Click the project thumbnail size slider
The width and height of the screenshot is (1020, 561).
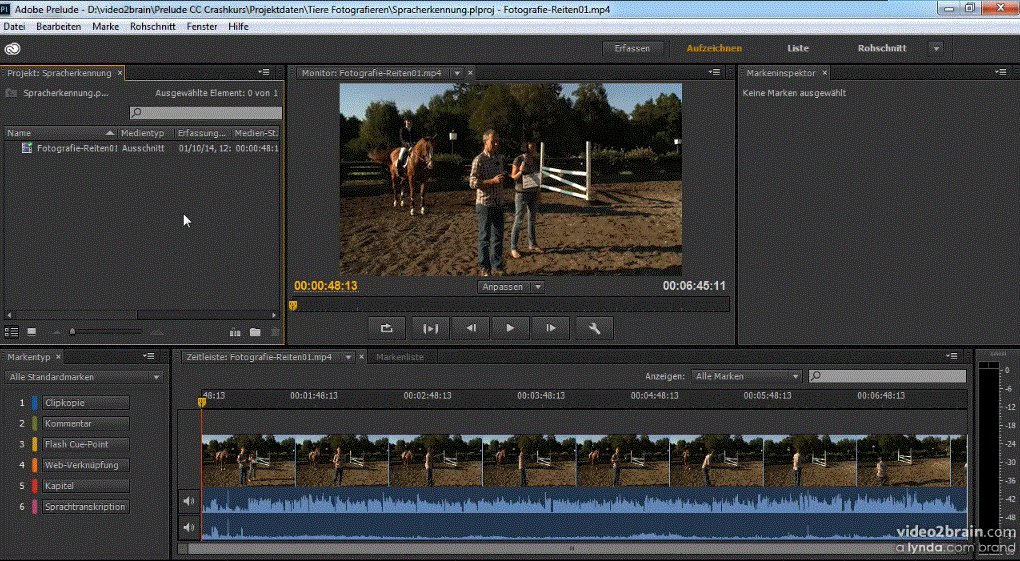pos(72,332)
